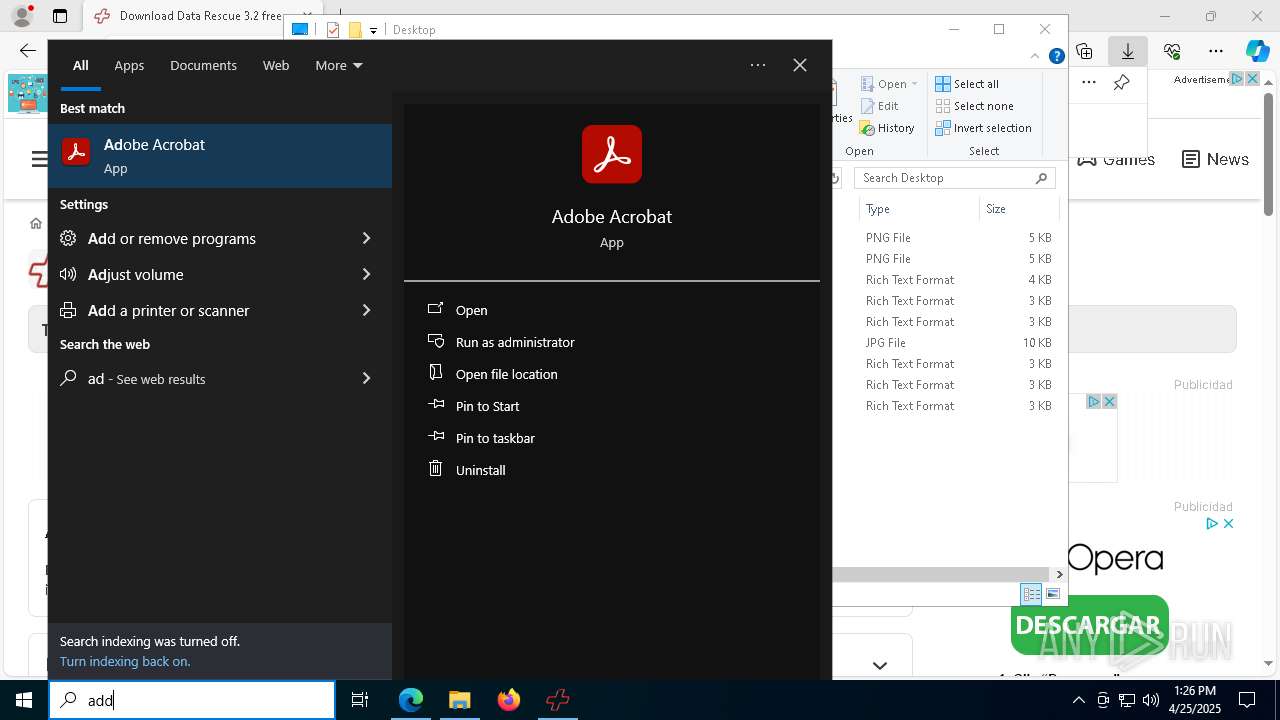The width and height of the screenshot is (1280, 720).
Task: Expand the ad web results arrow
Action: 366,378
